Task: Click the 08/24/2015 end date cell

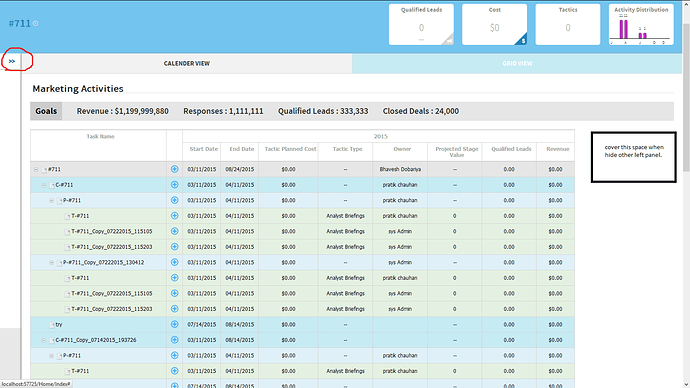Action: point(239,169)
